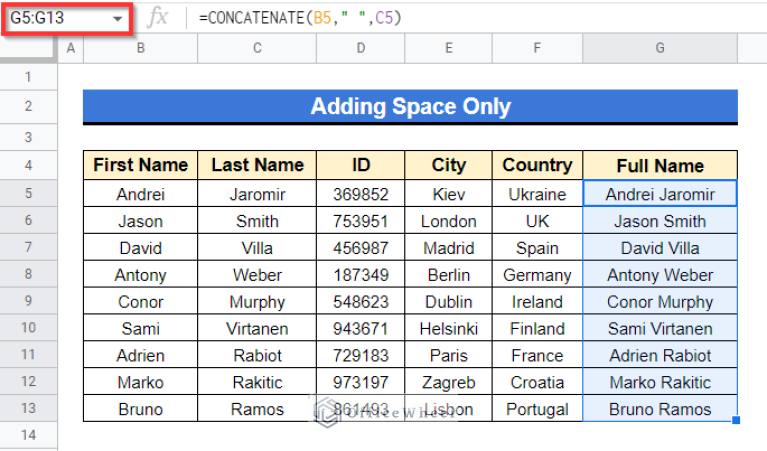Screen dimensions: 767x451
Task: Select the 'Croatia' cell
Action: point(537,382)
